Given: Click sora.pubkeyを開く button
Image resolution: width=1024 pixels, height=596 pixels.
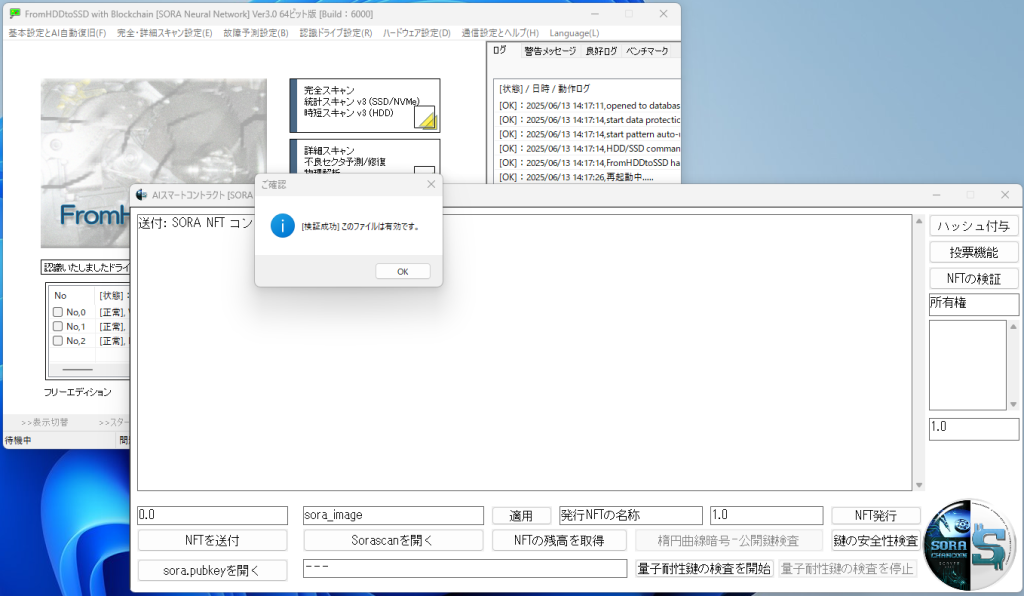Looking at the screenshot, I should click(x=212, y=571).
